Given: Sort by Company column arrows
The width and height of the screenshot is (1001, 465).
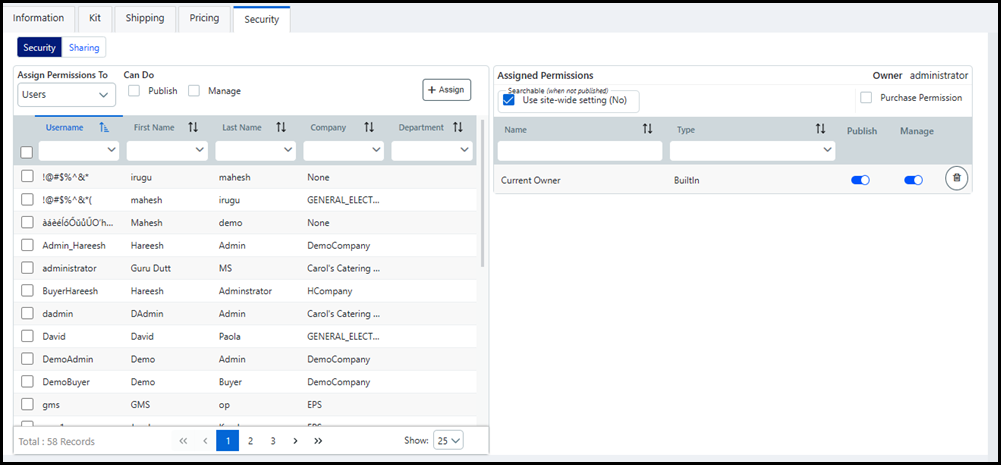Looking at the screenshot, I should (369, 128).
